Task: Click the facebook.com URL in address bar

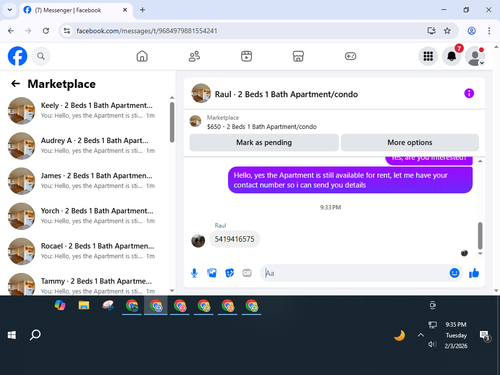Action: (147, 31)
